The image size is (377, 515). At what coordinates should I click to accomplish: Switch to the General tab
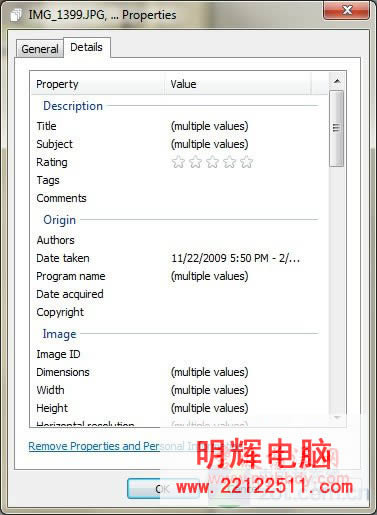pyautogui.click(x=40, y=49)
